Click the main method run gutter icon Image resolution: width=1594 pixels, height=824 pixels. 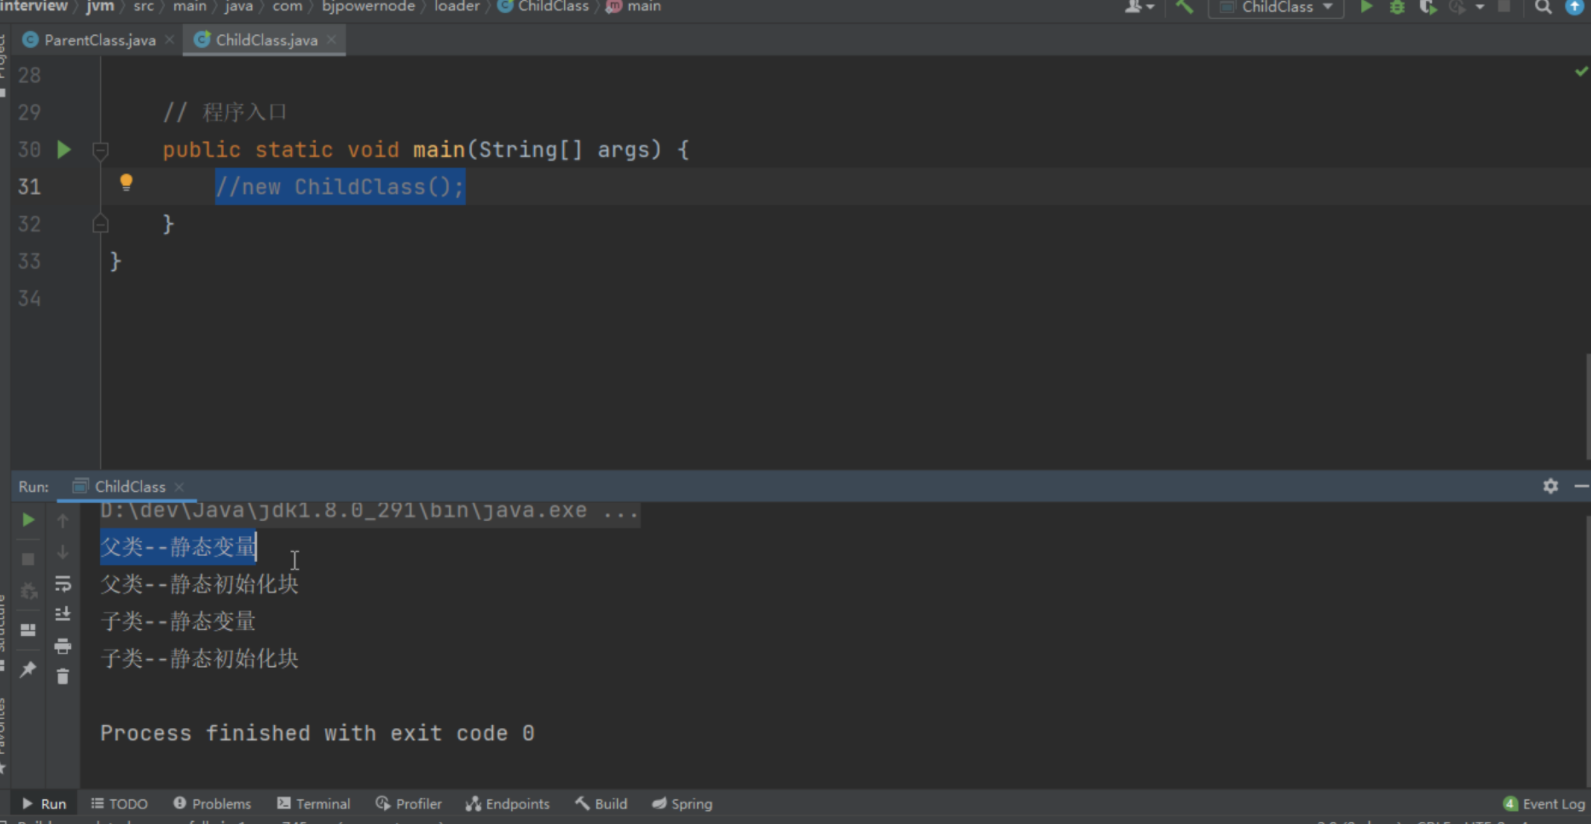point(64,149)
